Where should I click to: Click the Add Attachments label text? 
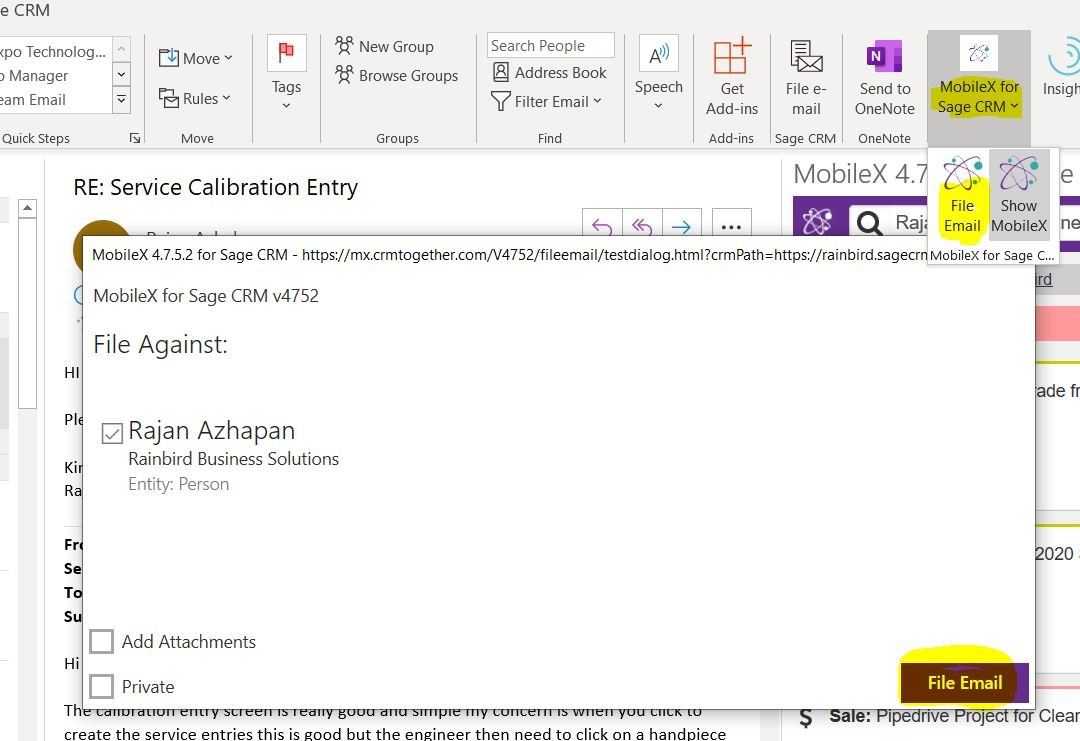coord(189,642)
